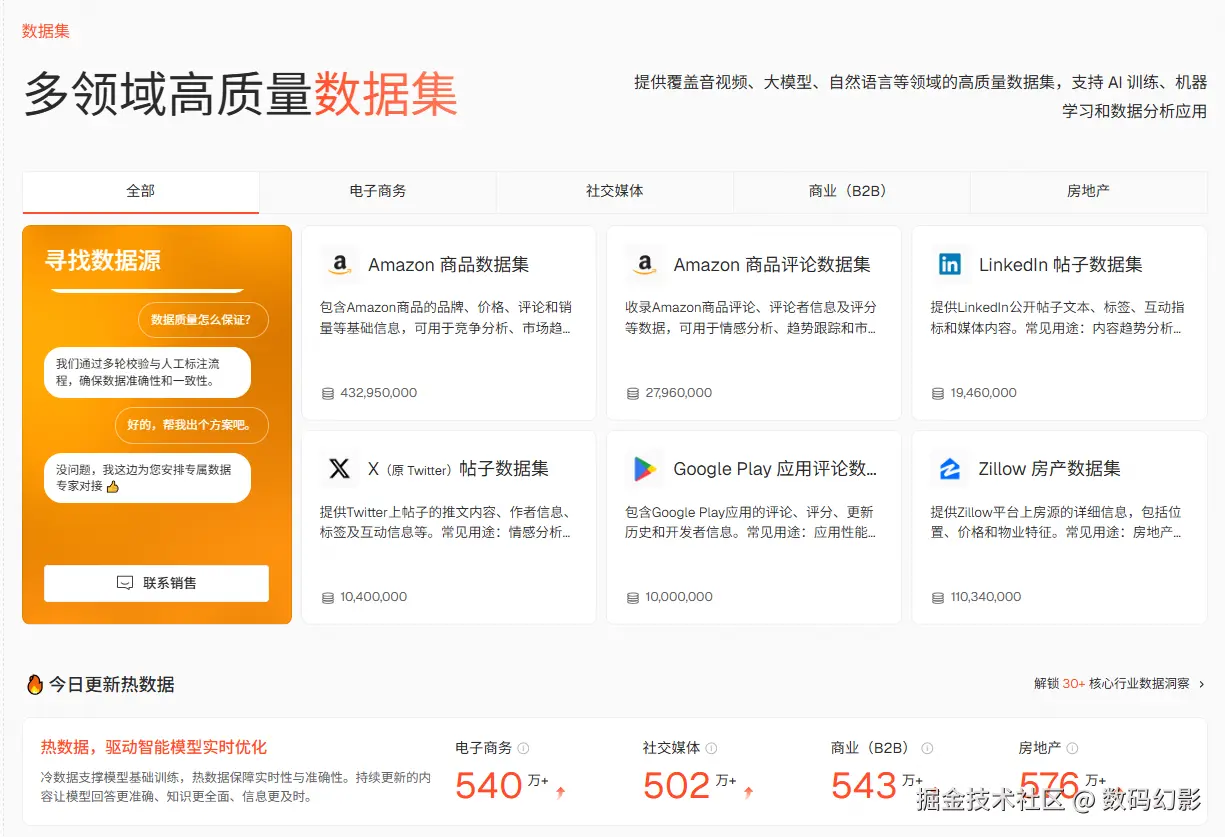Open the 房地产 tab
The image size is (1225, 837).
(1088, 191)
